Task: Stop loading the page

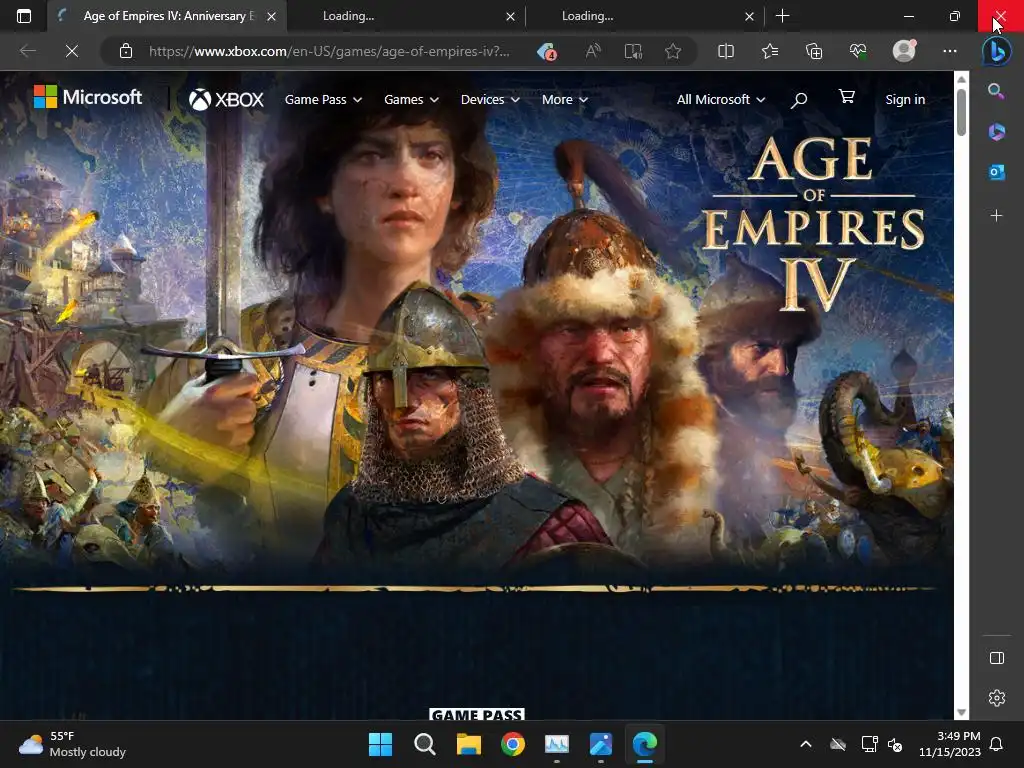Action: 72,51
